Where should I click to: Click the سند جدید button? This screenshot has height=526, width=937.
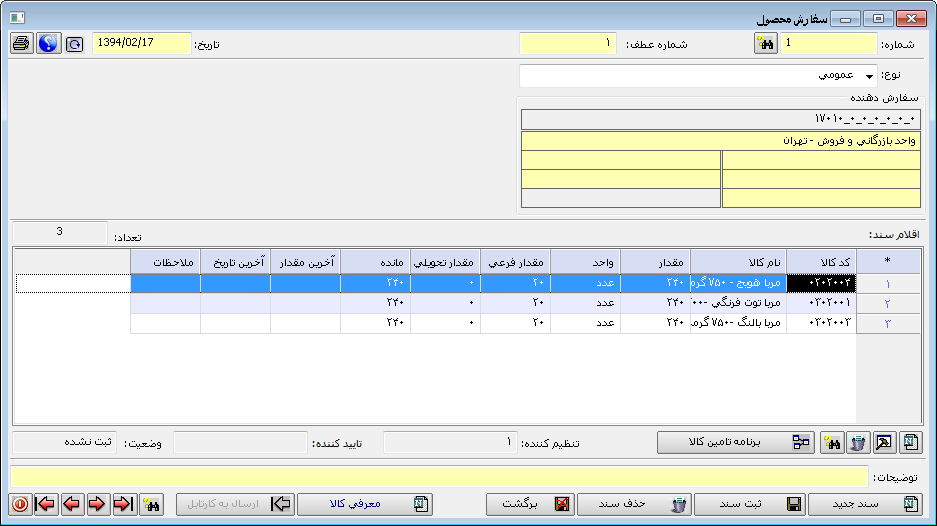865,504
